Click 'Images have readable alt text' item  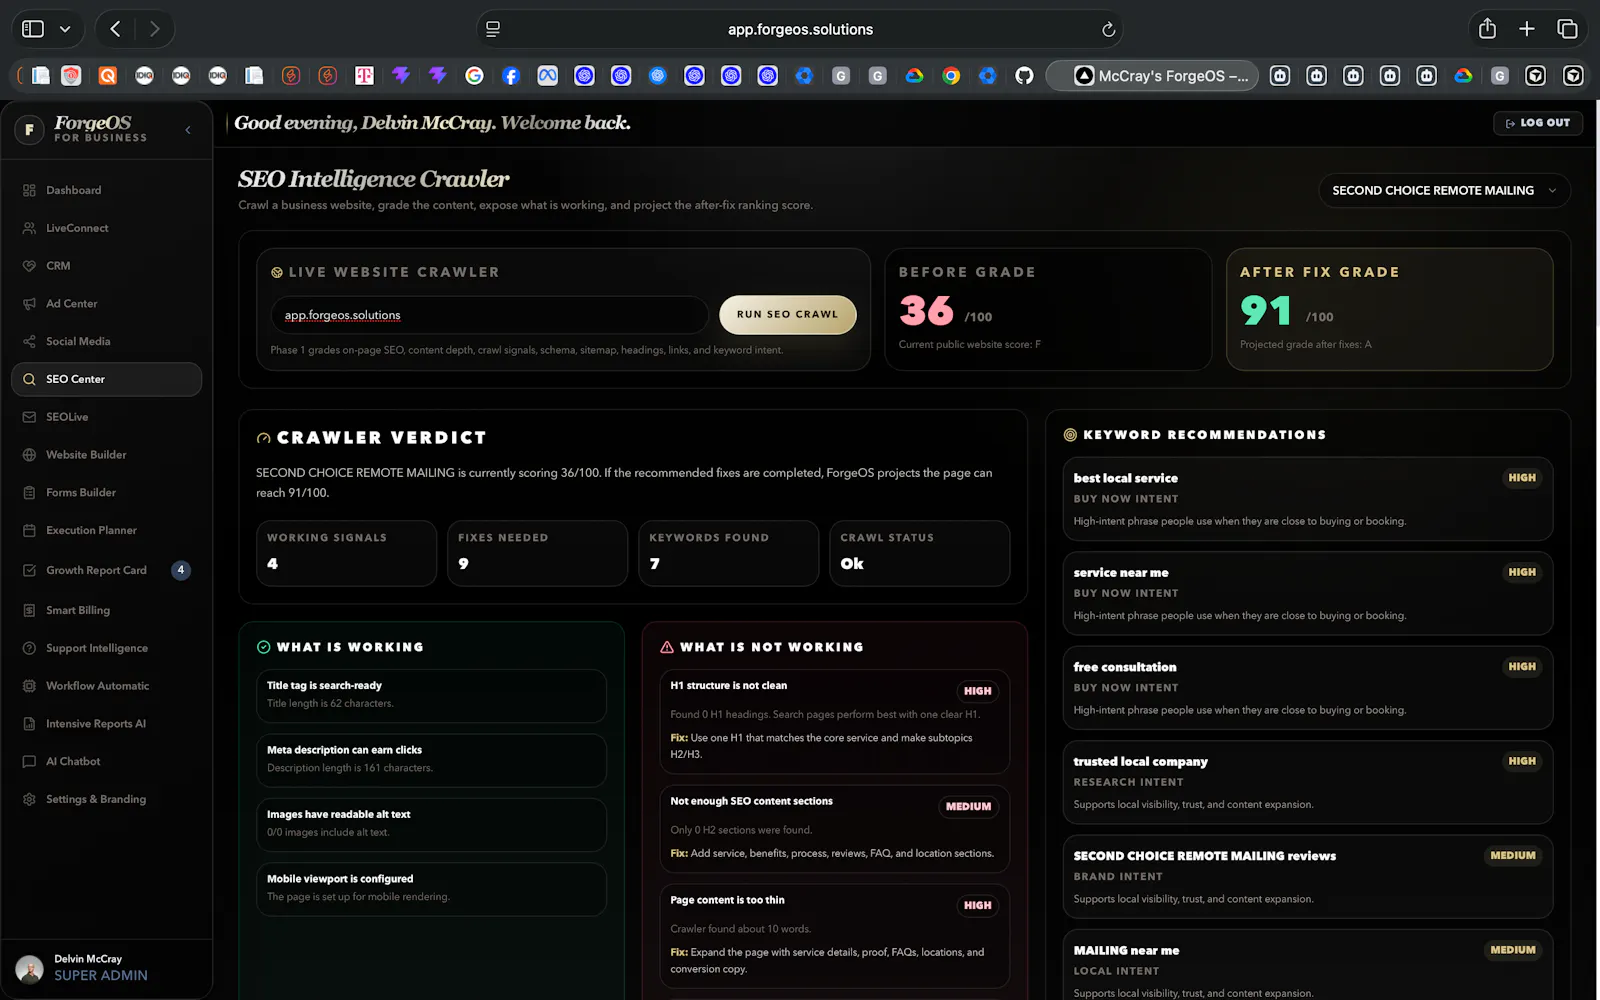click(x=431, y=824)
